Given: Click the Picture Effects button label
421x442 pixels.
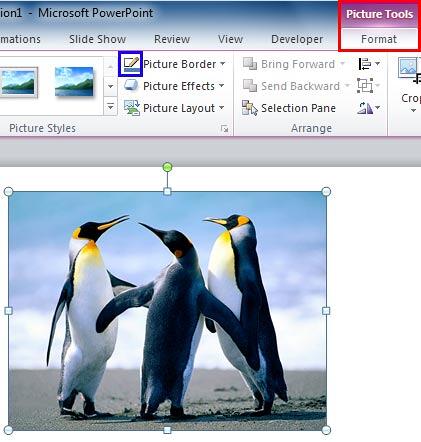Looking at the screenshot, I should click(179, 86).
